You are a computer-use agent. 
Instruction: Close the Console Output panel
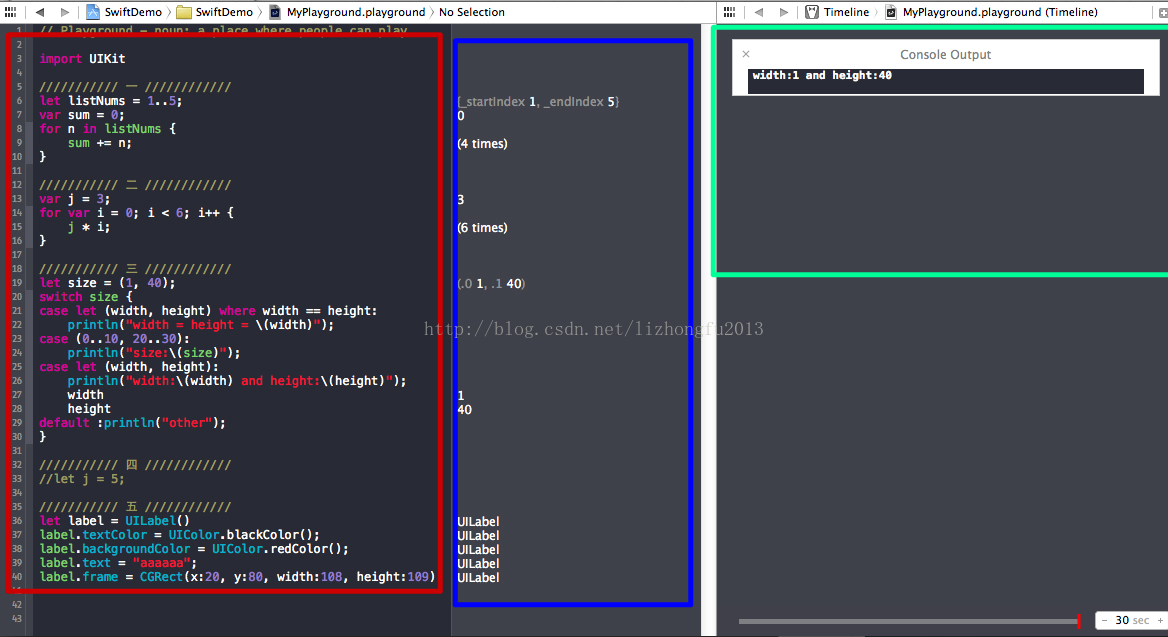click(x=746, y=54)
